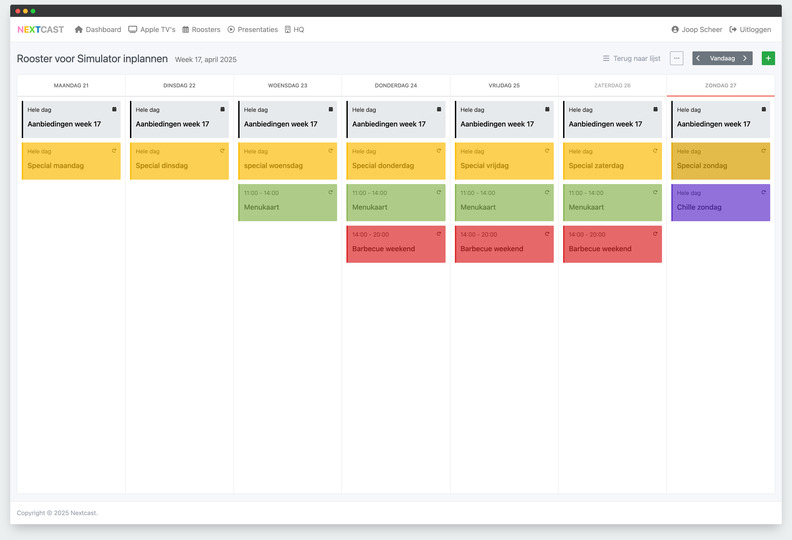Go to previous week with left chevron

(698, 58)
